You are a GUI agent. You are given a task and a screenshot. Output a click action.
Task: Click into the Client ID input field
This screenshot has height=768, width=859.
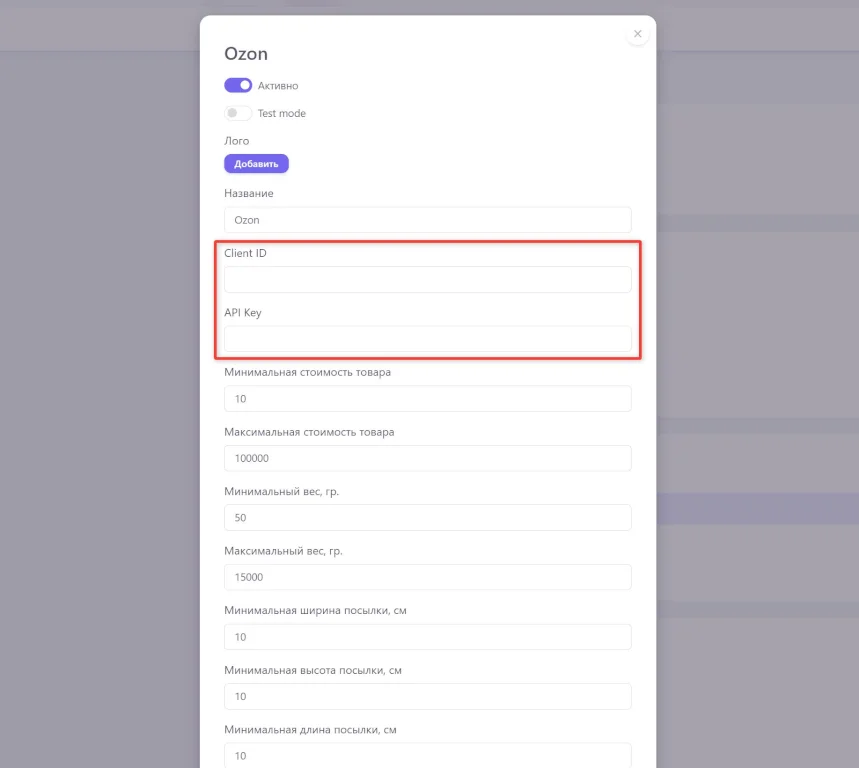427,279
